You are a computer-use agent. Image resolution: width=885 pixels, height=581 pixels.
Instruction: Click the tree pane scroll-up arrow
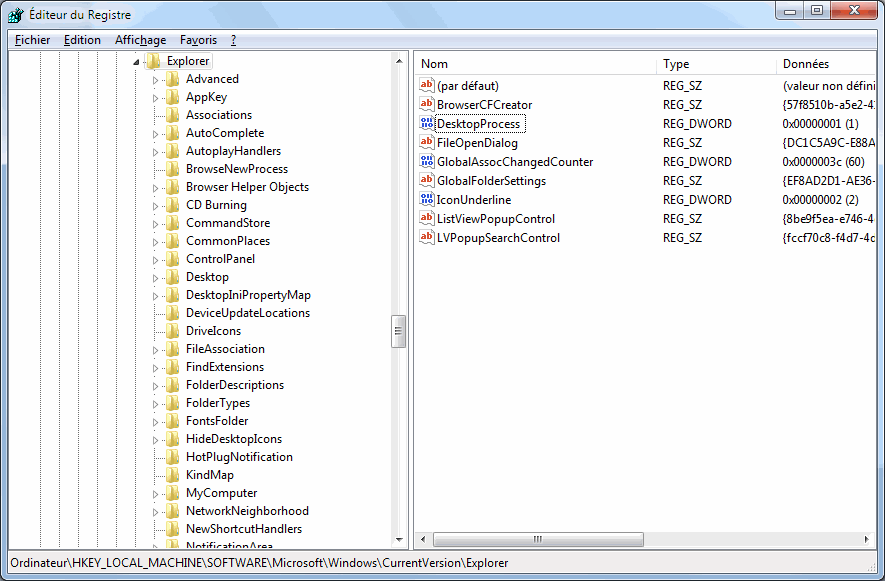[399, 61]
